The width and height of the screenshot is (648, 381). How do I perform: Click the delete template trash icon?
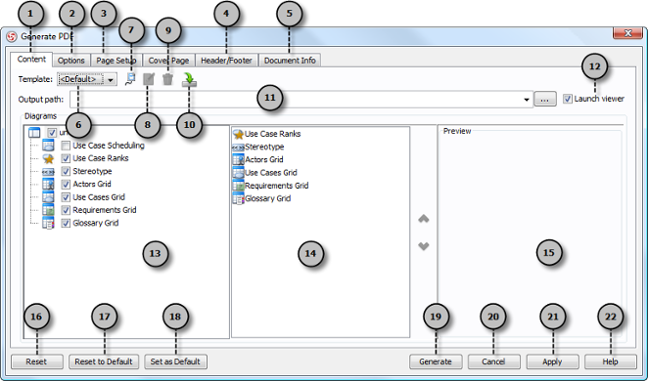pyautogui.click(x=167, y=79)
